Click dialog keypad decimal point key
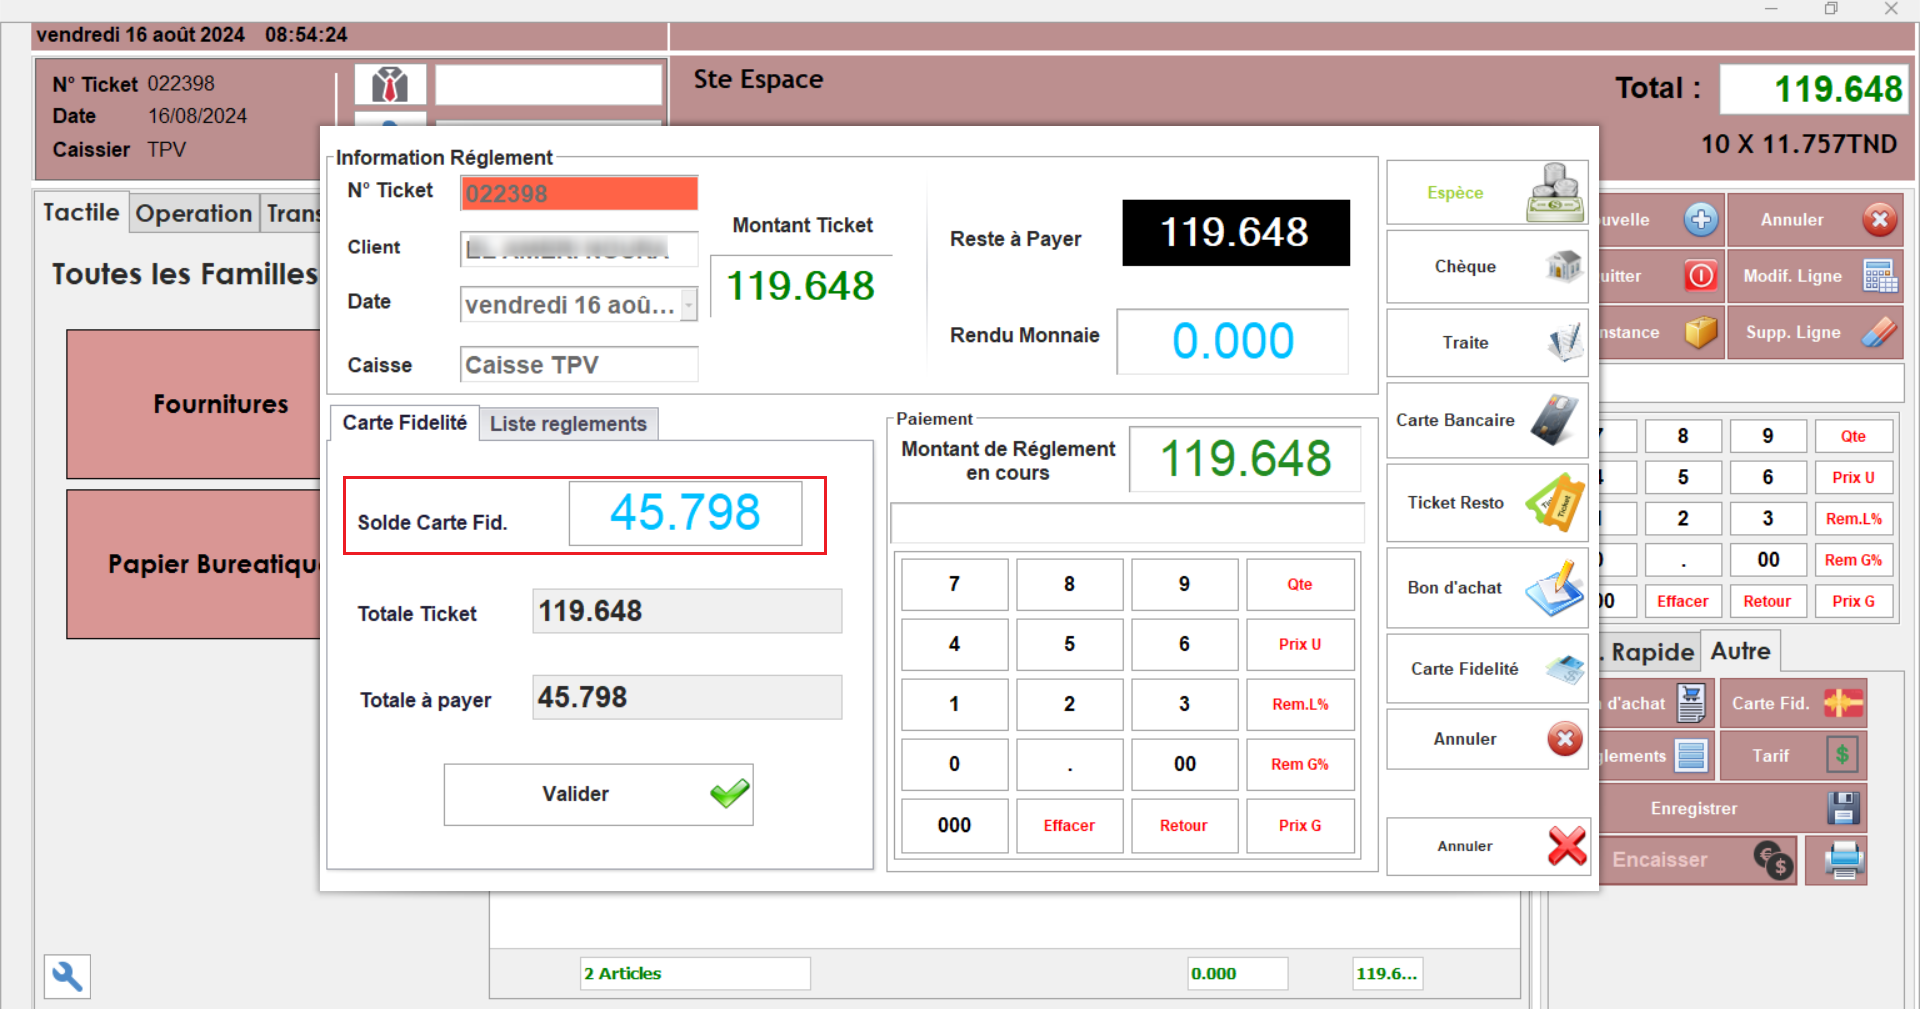1920x1009 pixels. click(x=1069, y=764)
